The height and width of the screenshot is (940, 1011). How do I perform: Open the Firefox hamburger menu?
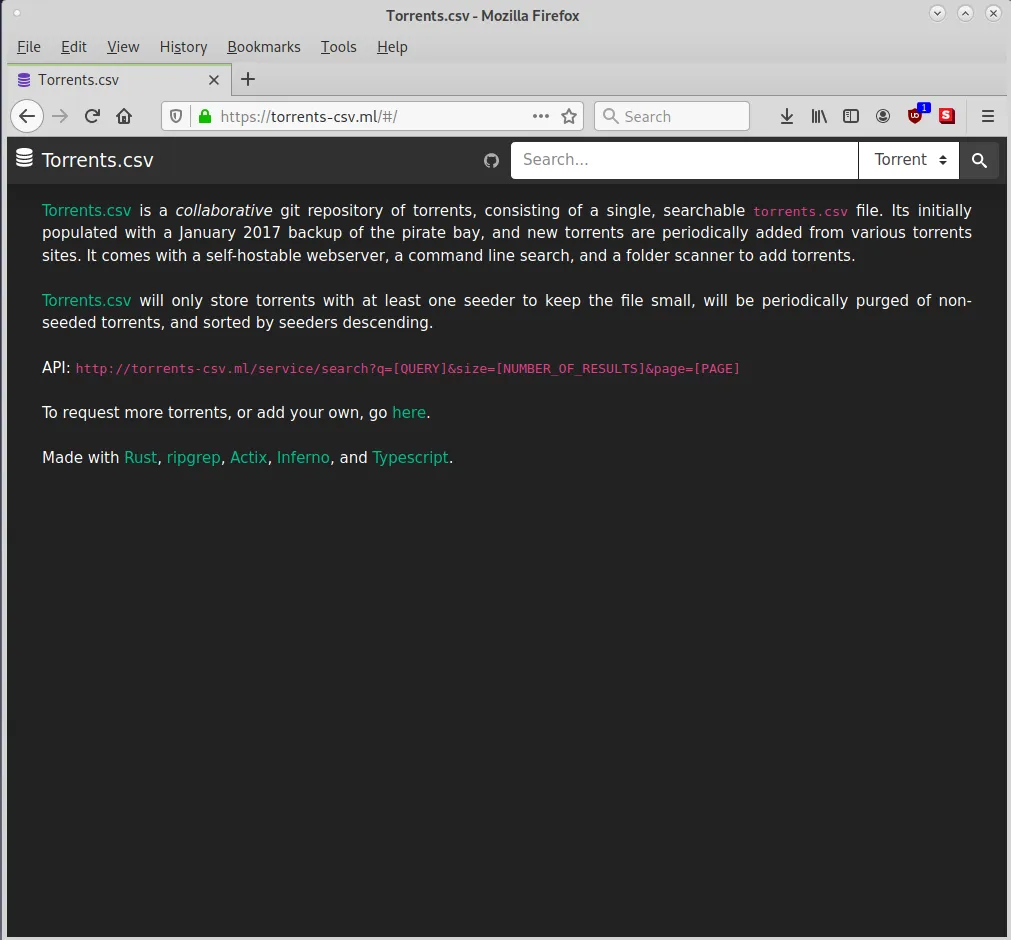(988, 116)
